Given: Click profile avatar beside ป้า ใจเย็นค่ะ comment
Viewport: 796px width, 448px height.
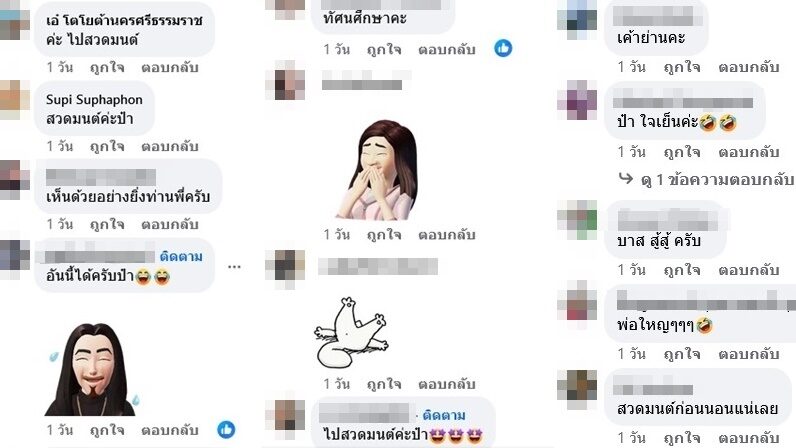Looking at the screenshot, I should coord(577,100).
